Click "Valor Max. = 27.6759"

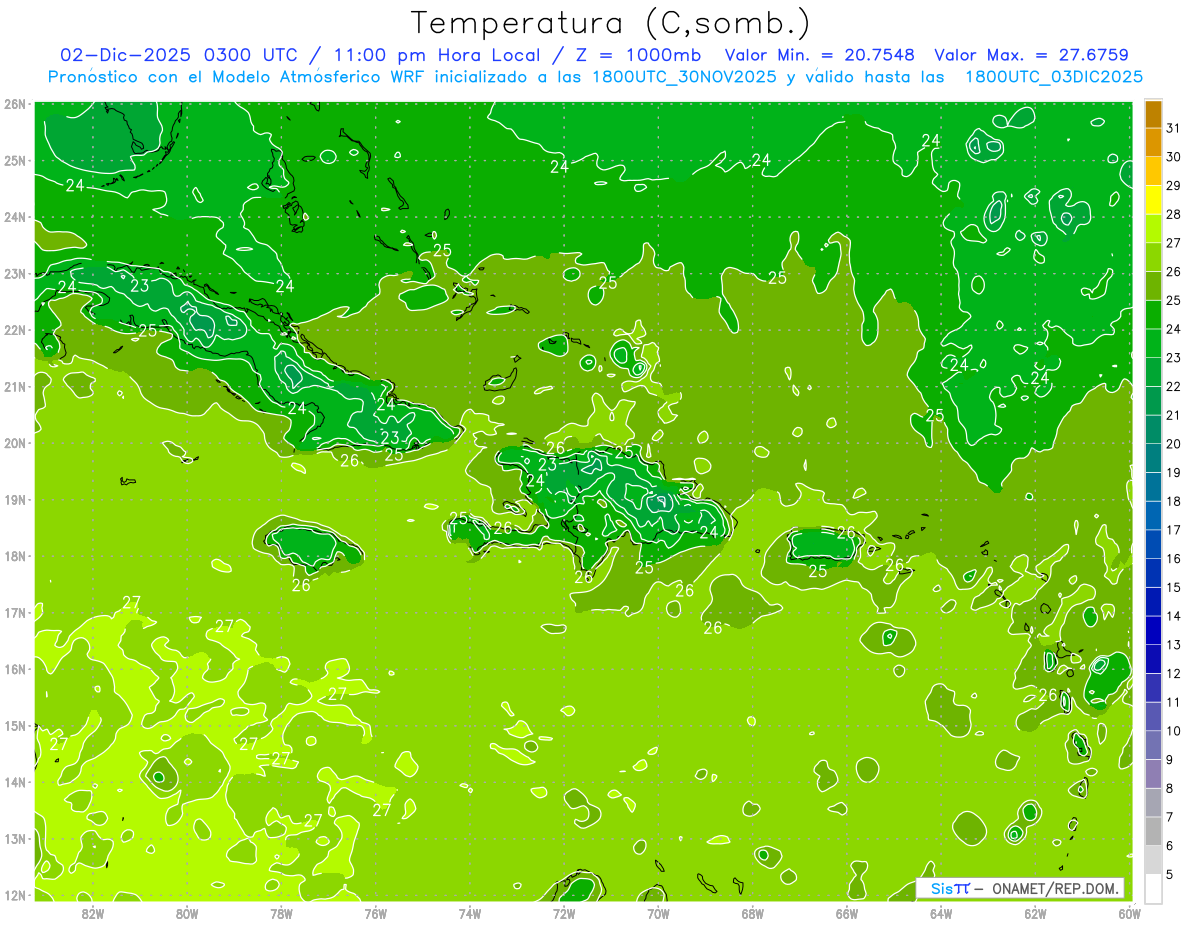click(1034, 55)
